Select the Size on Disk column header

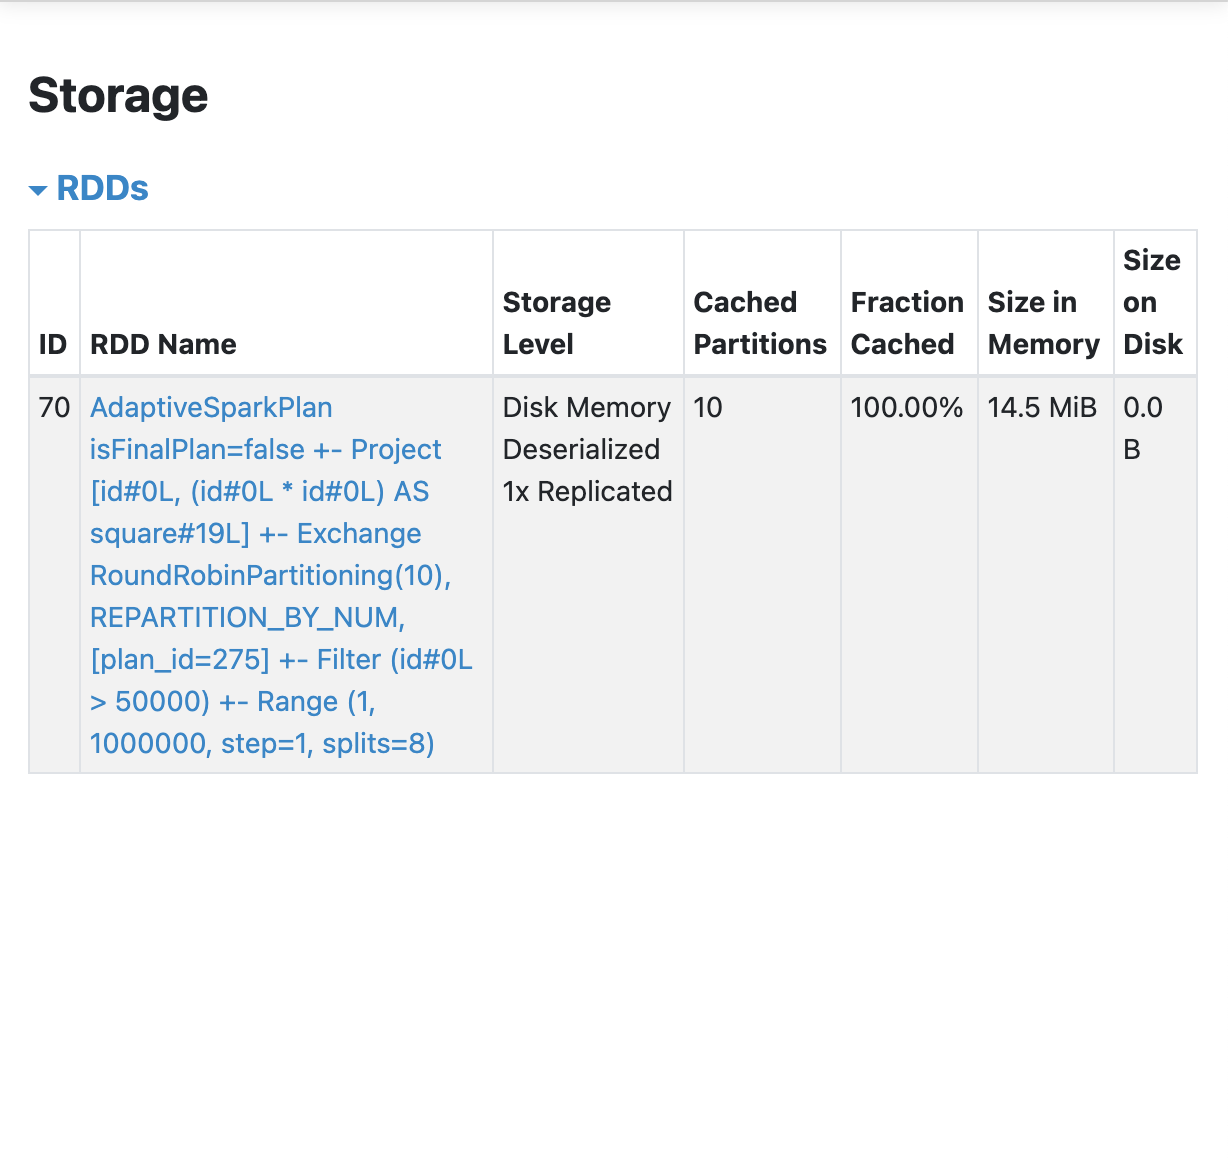pyautogui.click(x=1152, y=302)
